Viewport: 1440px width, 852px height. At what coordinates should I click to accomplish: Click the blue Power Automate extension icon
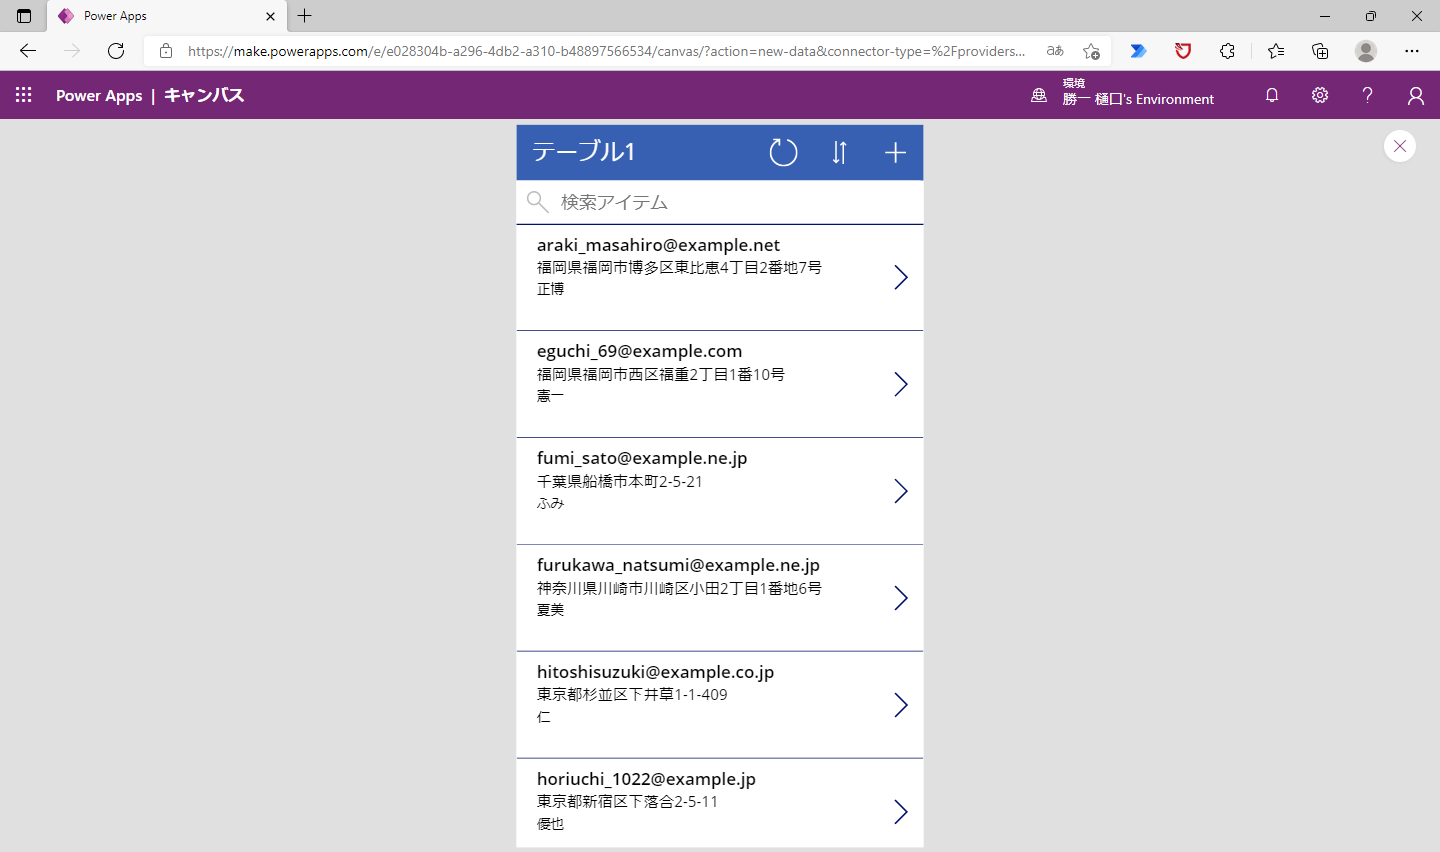point(1138,51)
